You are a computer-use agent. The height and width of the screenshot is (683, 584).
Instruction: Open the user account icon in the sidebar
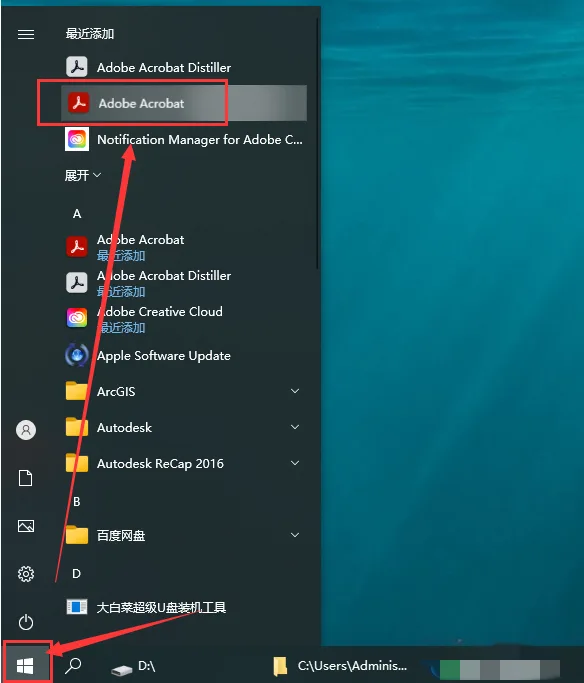[26, 430]
